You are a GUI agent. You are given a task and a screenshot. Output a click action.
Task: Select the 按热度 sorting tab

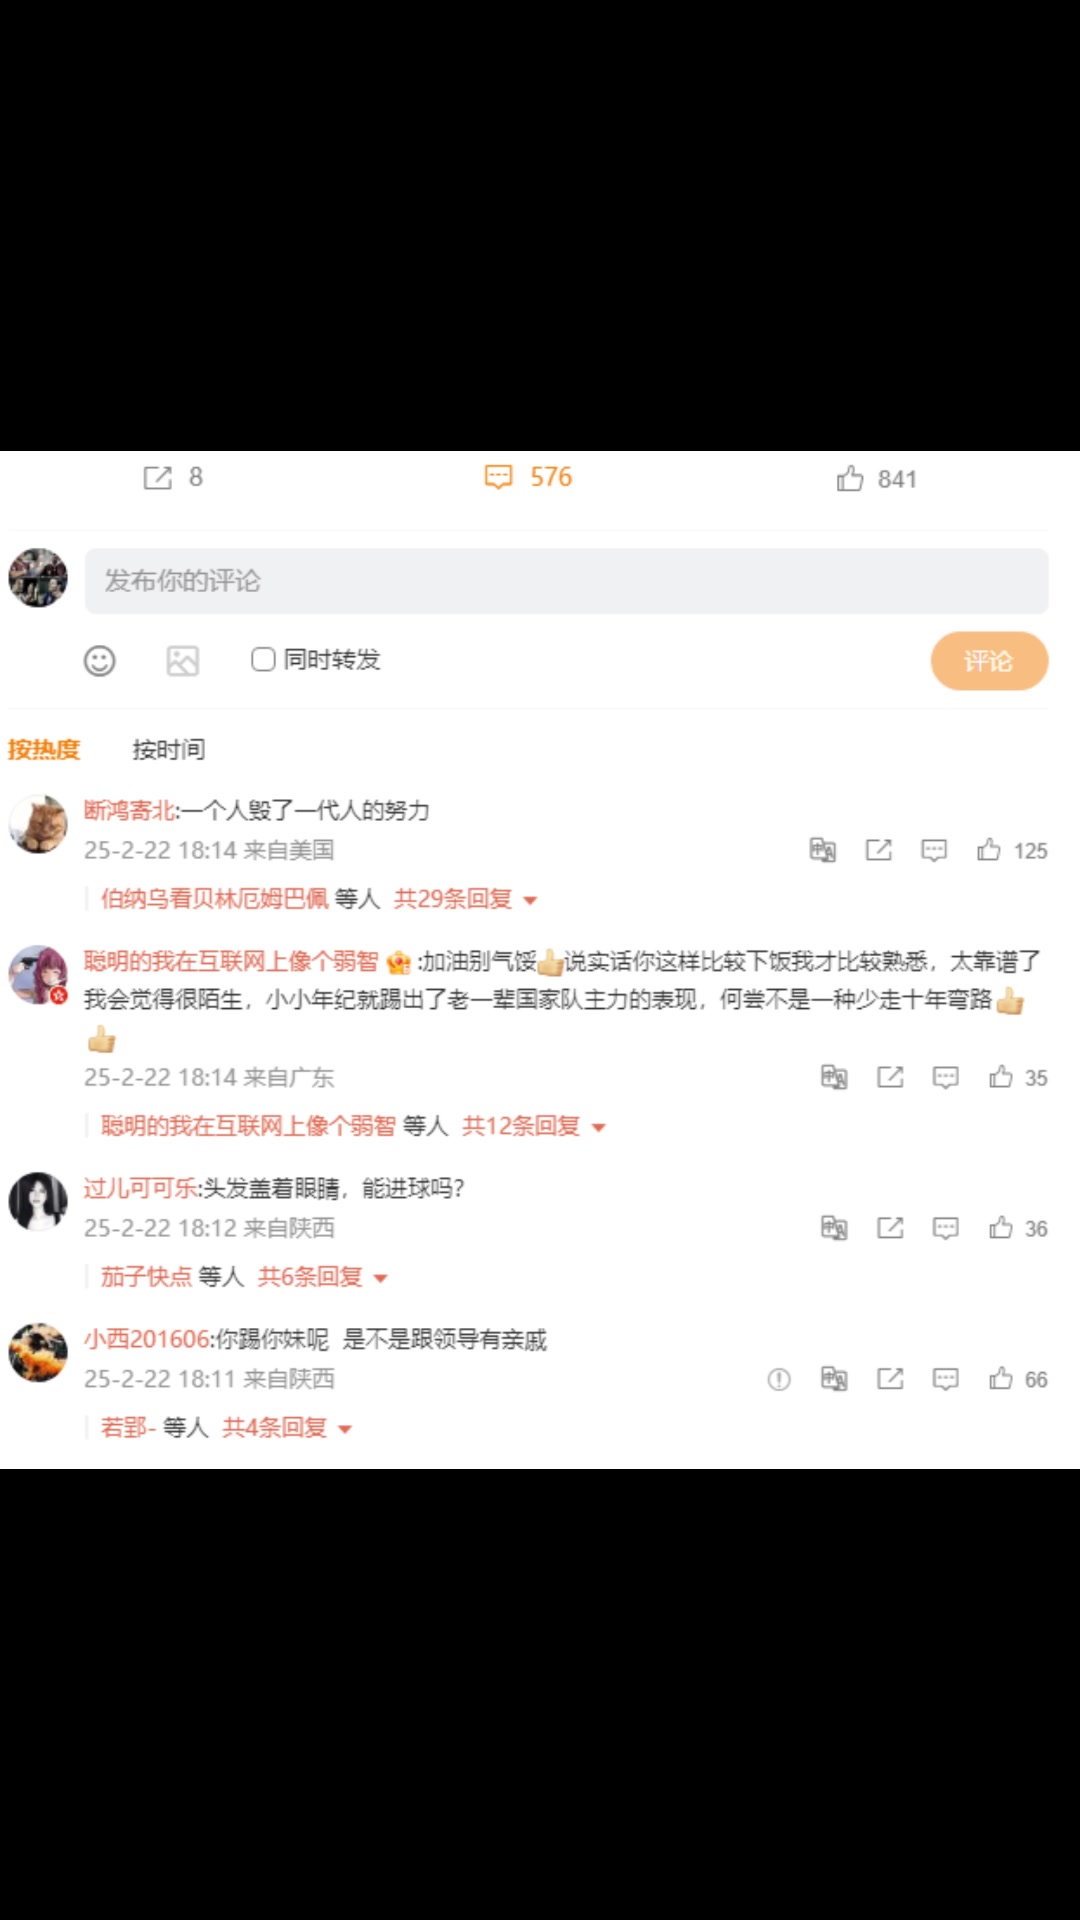[x=44, y=750]
